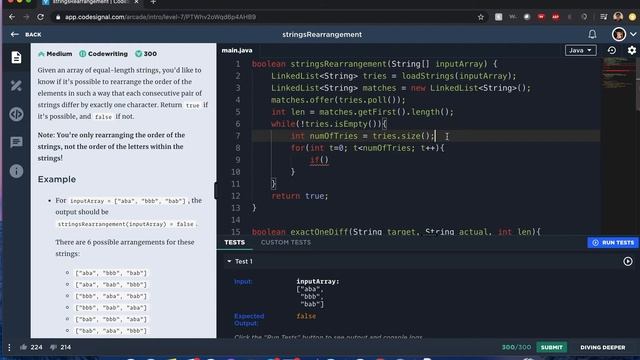640x360 pixels.
Task: Open a new browser tab
Action: tap(153, 2)
